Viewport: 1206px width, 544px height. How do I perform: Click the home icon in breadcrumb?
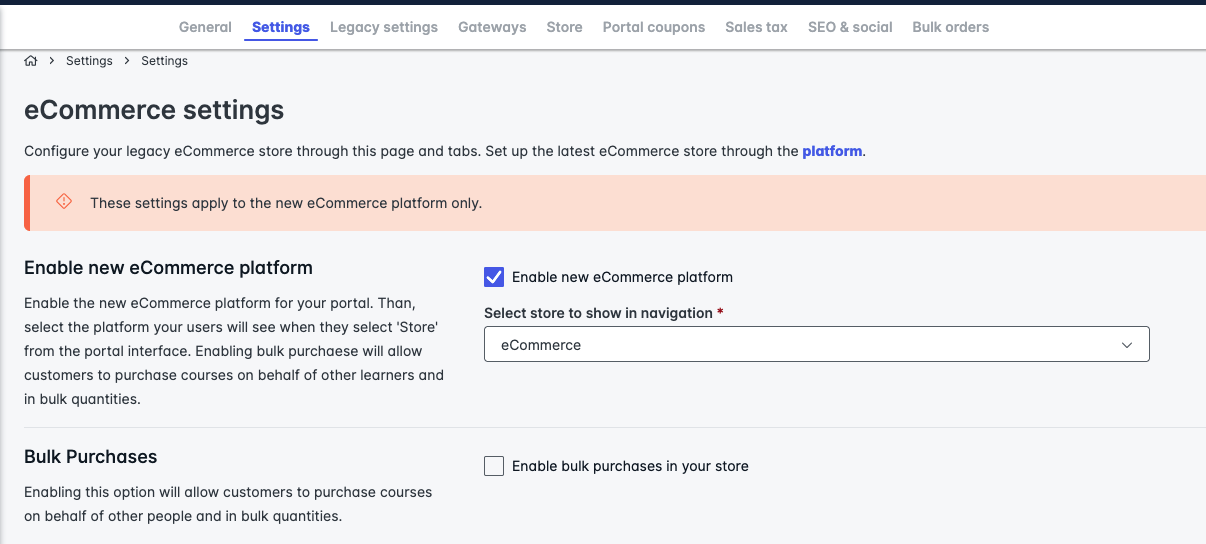tap(31, 61)
